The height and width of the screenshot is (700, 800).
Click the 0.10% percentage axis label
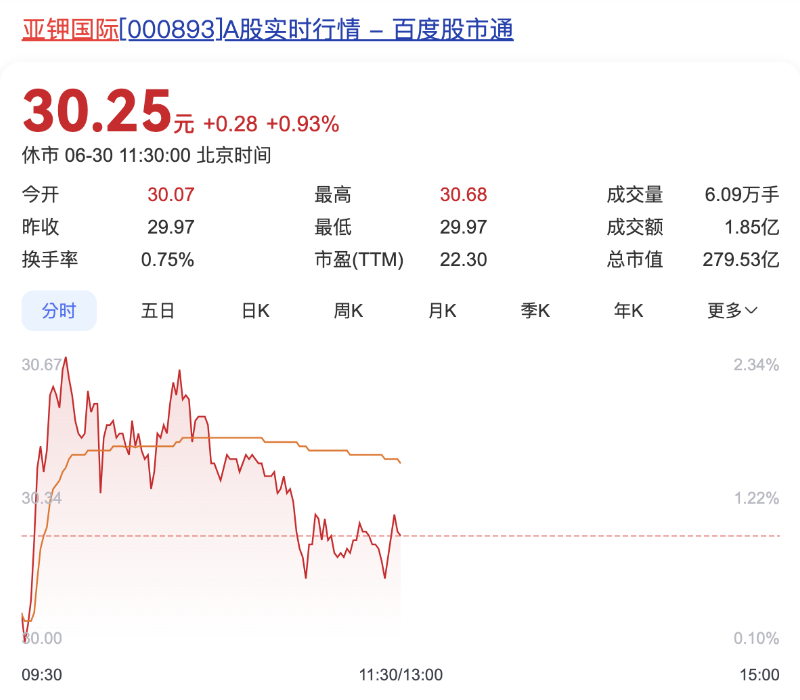[756, 638]
